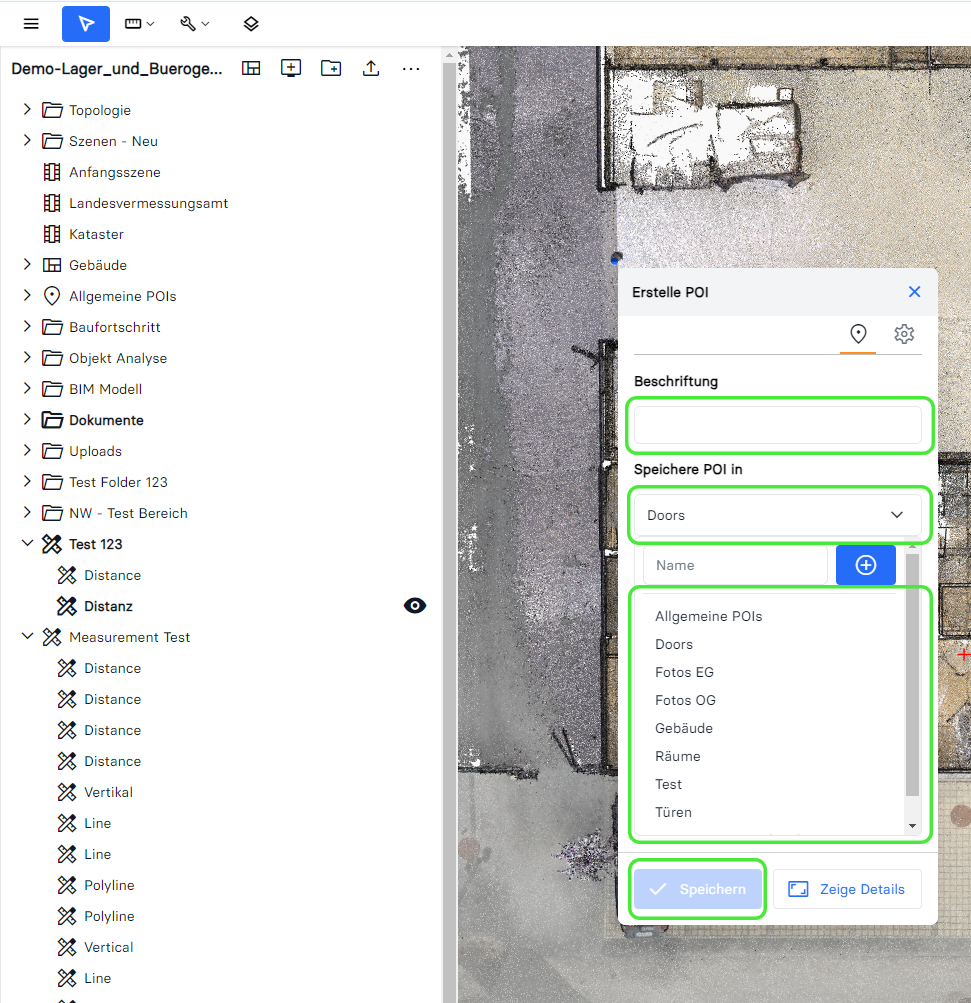971x1003 pixels.
Task: Switch to the POI settings gear tab
Action: [904, 334]
